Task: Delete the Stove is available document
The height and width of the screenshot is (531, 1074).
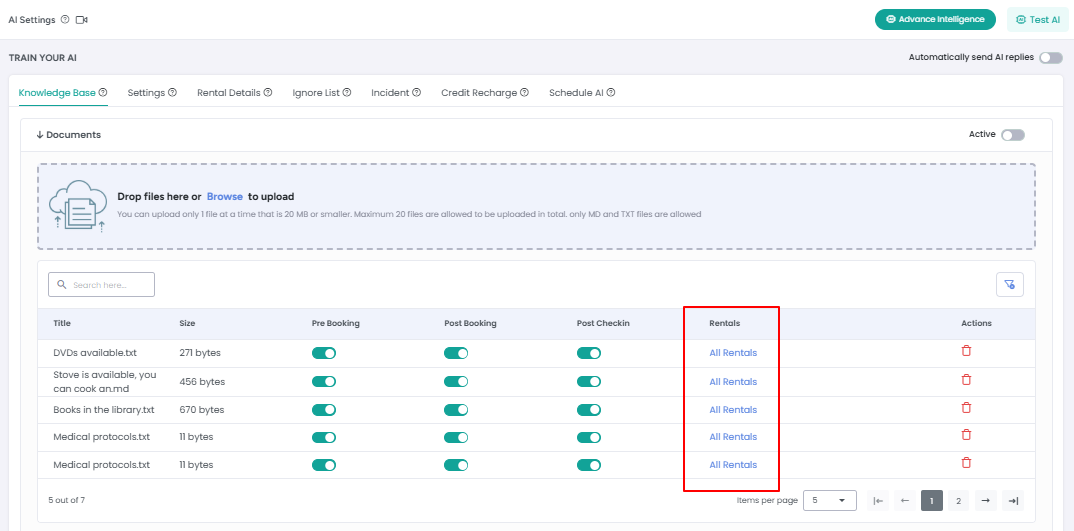Action: [x=966, y=380]
